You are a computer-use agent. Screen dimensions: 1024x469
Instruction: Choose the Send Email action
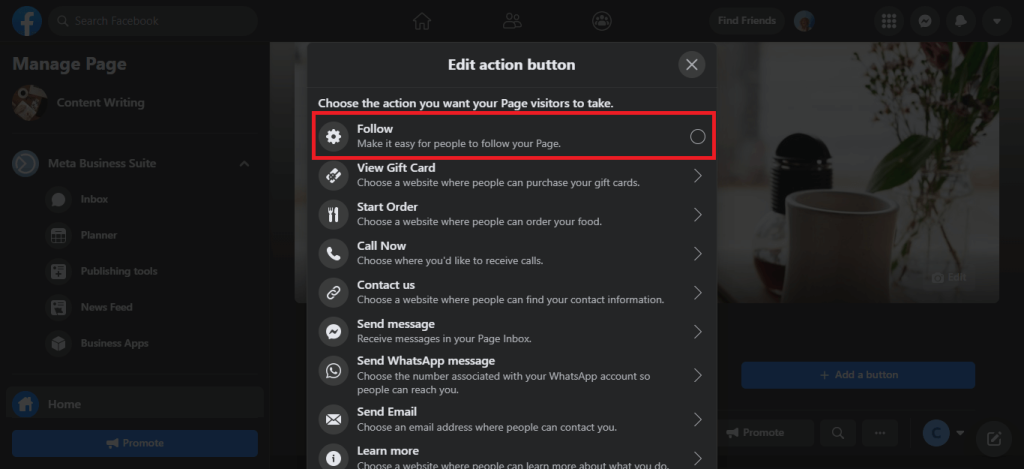tap(511, 419)
